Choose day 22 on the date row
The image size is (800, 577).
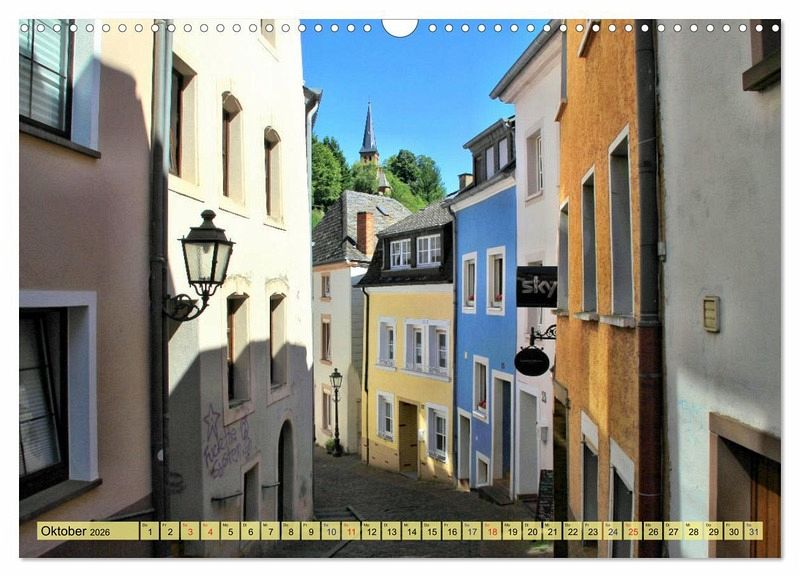(572, 531)
